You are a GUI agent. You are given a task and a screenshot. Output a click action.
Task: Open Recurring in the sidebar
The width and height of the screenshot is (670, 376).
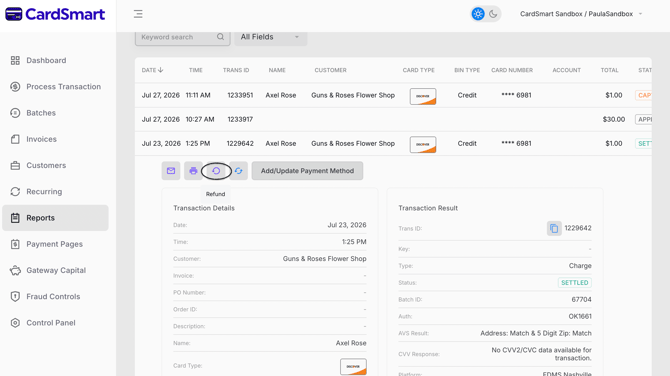pos(55,191)
